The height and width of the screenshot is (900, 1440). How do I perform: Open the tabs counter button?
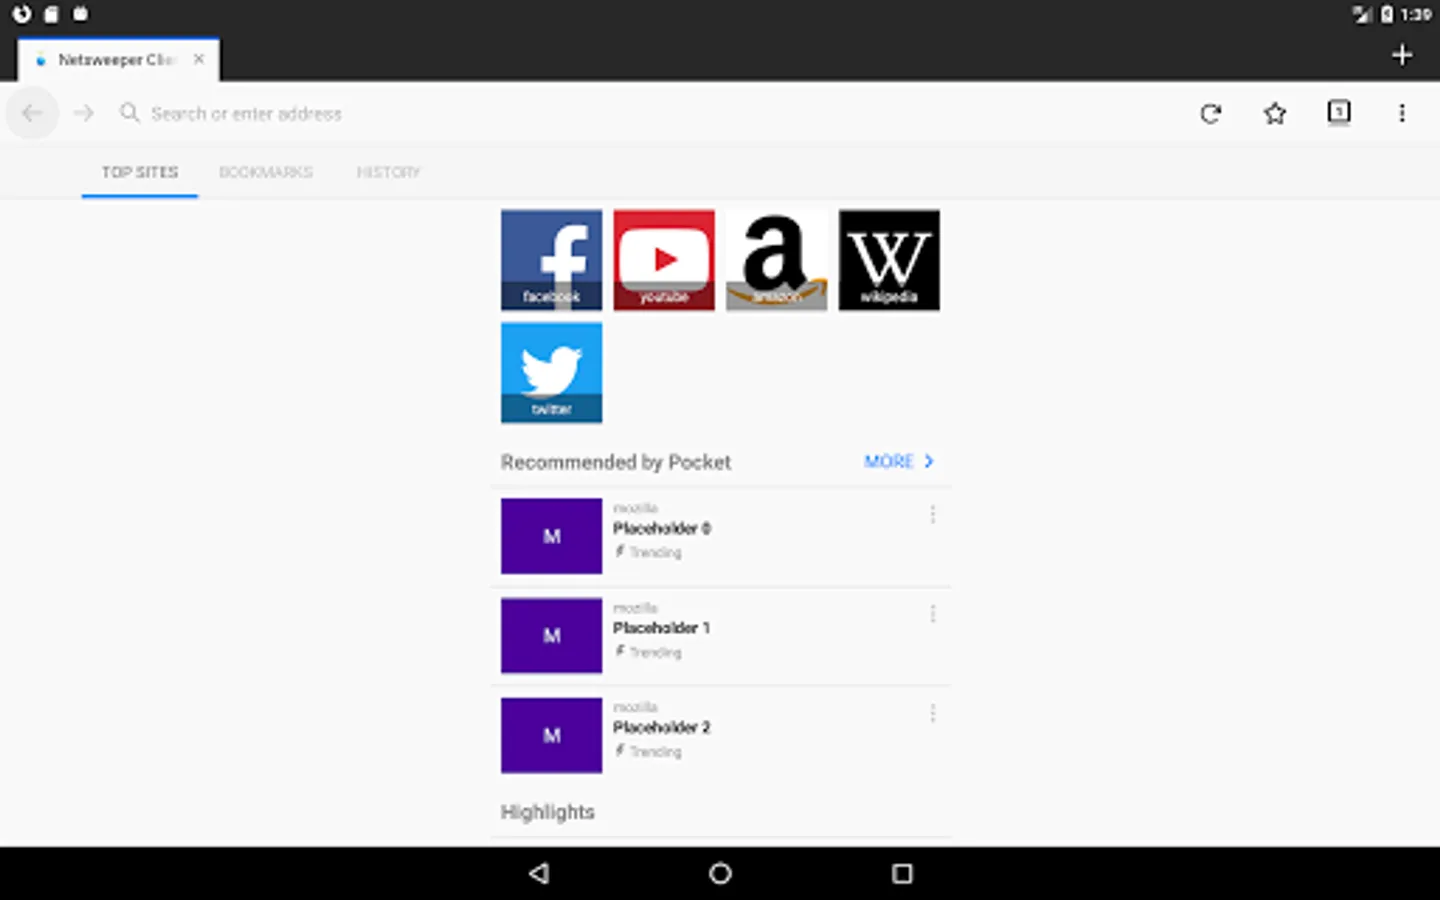[x=1338, y=112]
